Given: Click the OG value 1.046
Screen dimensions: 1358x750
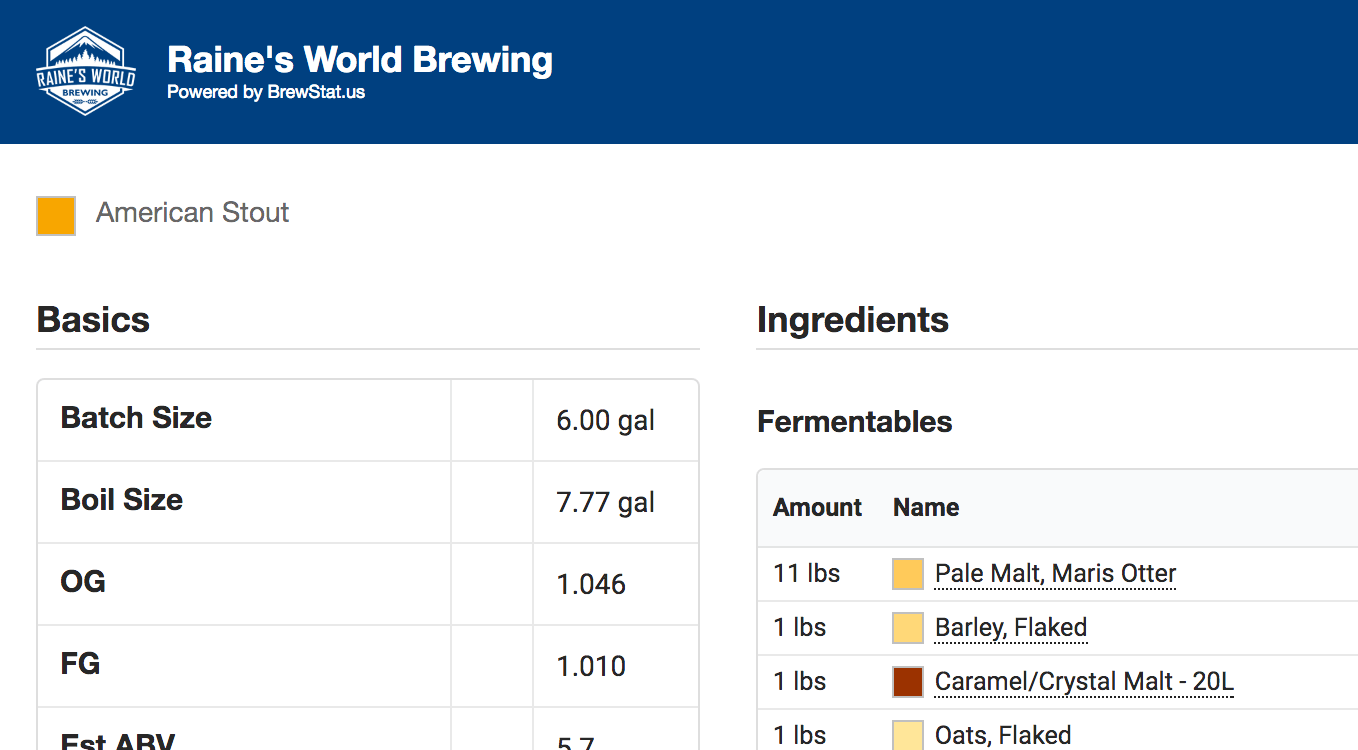Looking at the screenshot, I should pyautogui.click(x=591, y=584).
